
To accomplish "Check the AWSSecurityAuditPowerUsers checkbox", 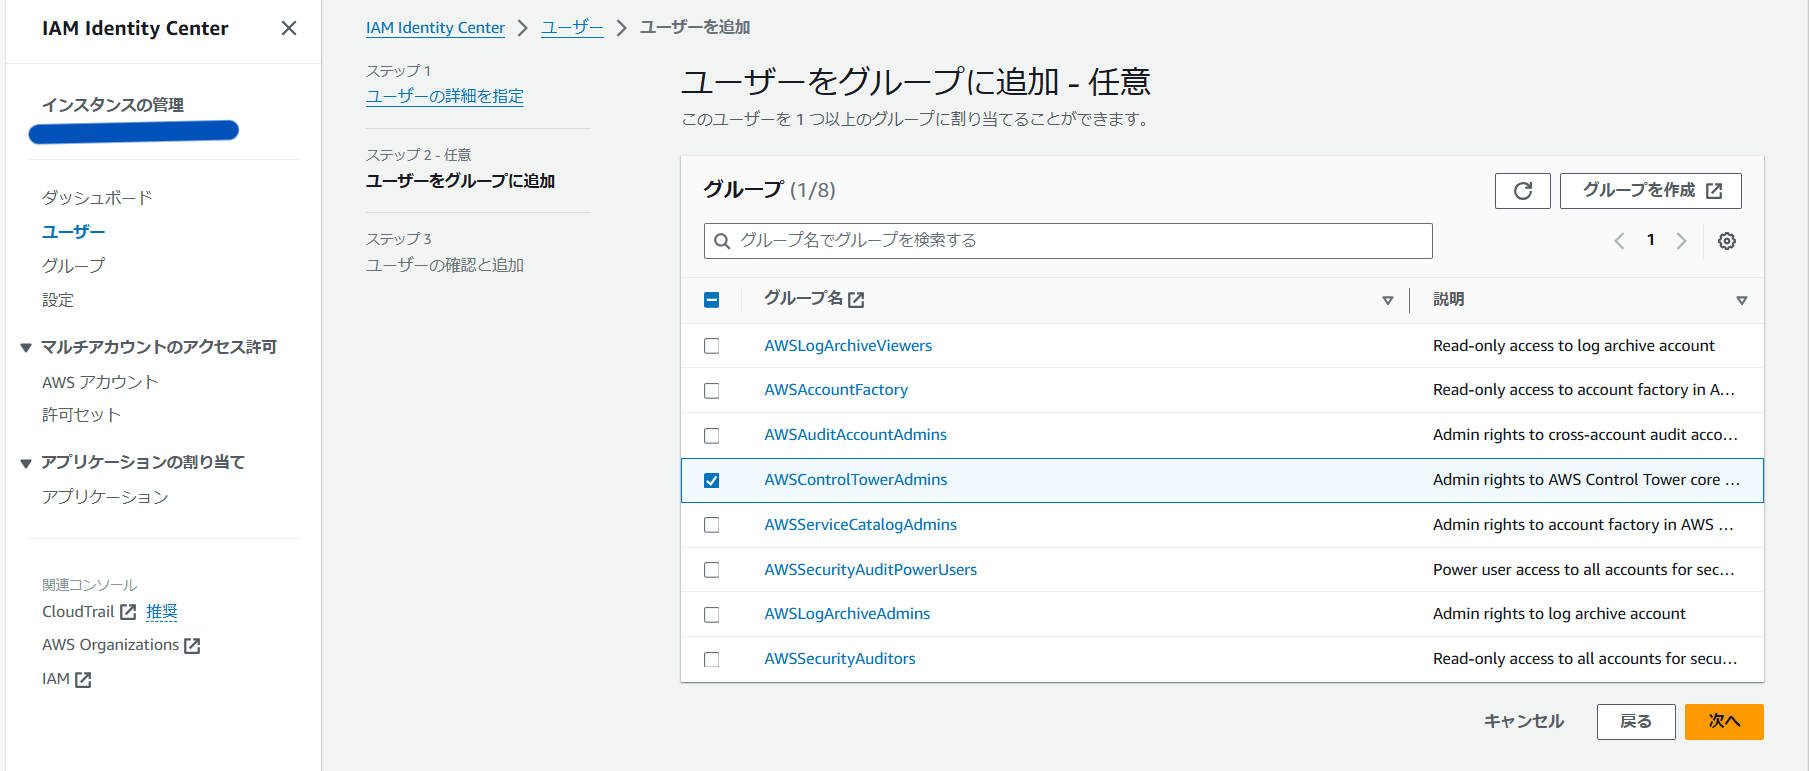I will 711,570.
